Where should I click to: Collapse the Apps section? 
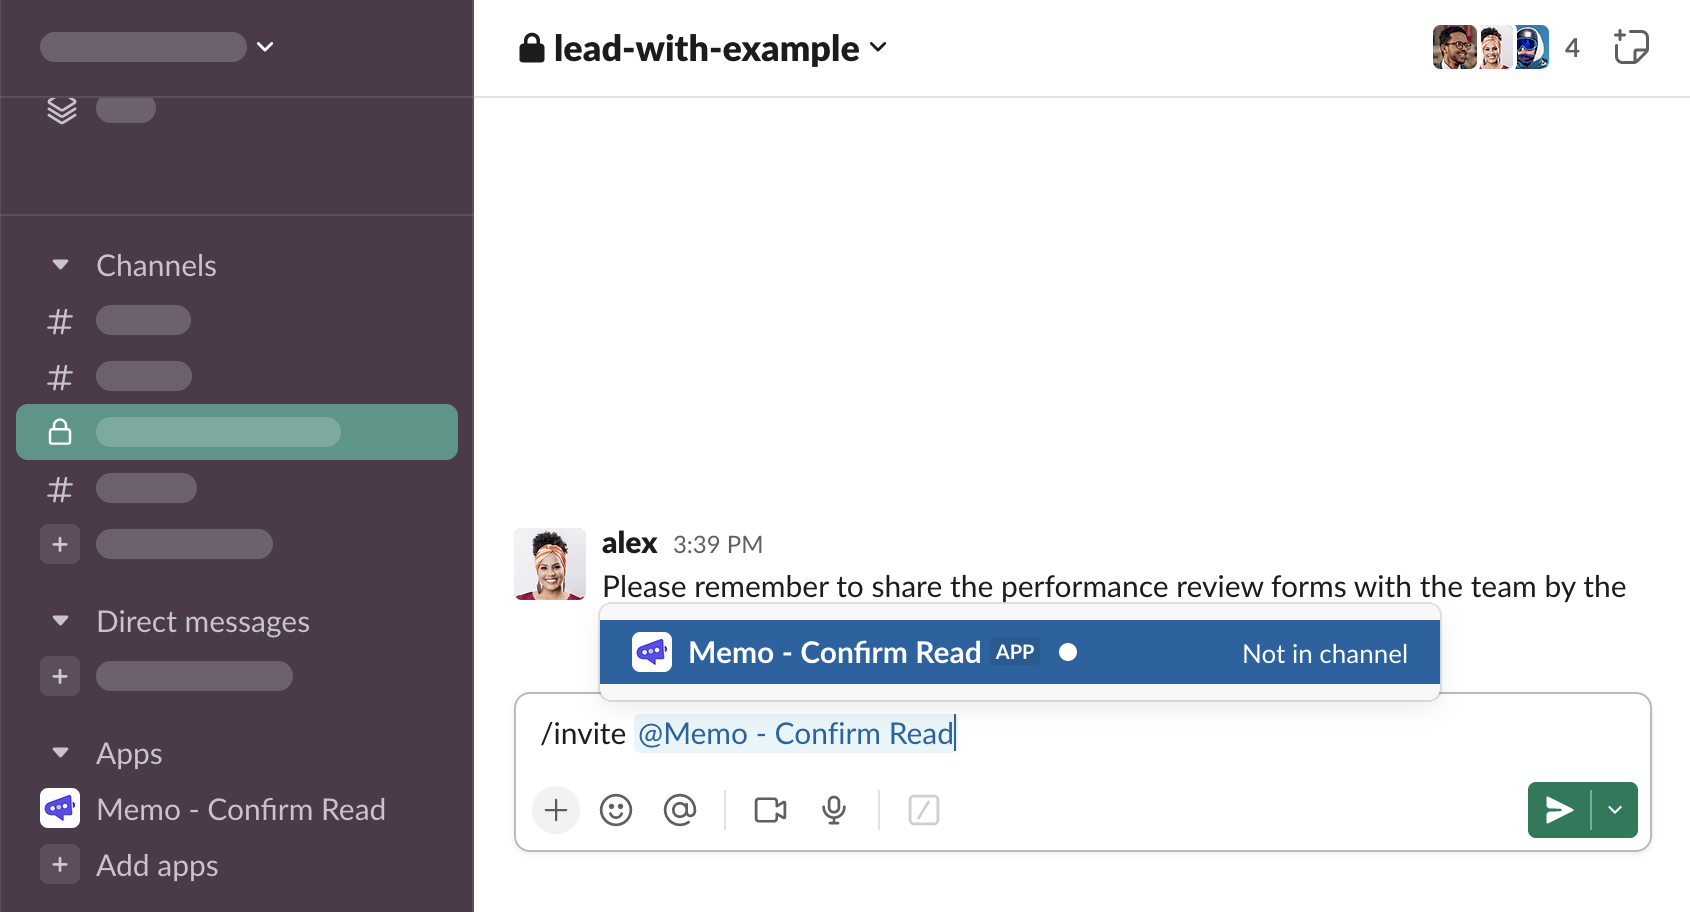[60, 753]
